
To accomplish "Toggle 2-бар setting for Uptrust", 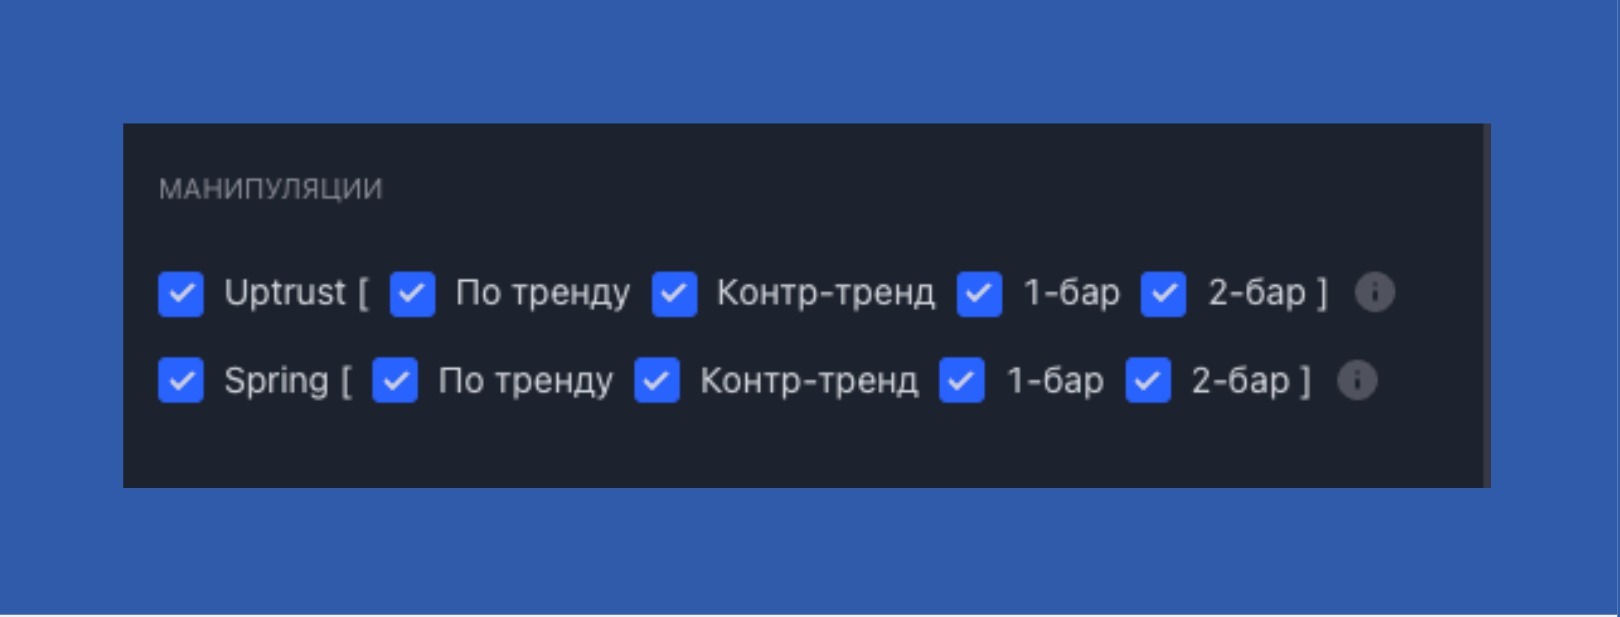I will click(1162, 293).
